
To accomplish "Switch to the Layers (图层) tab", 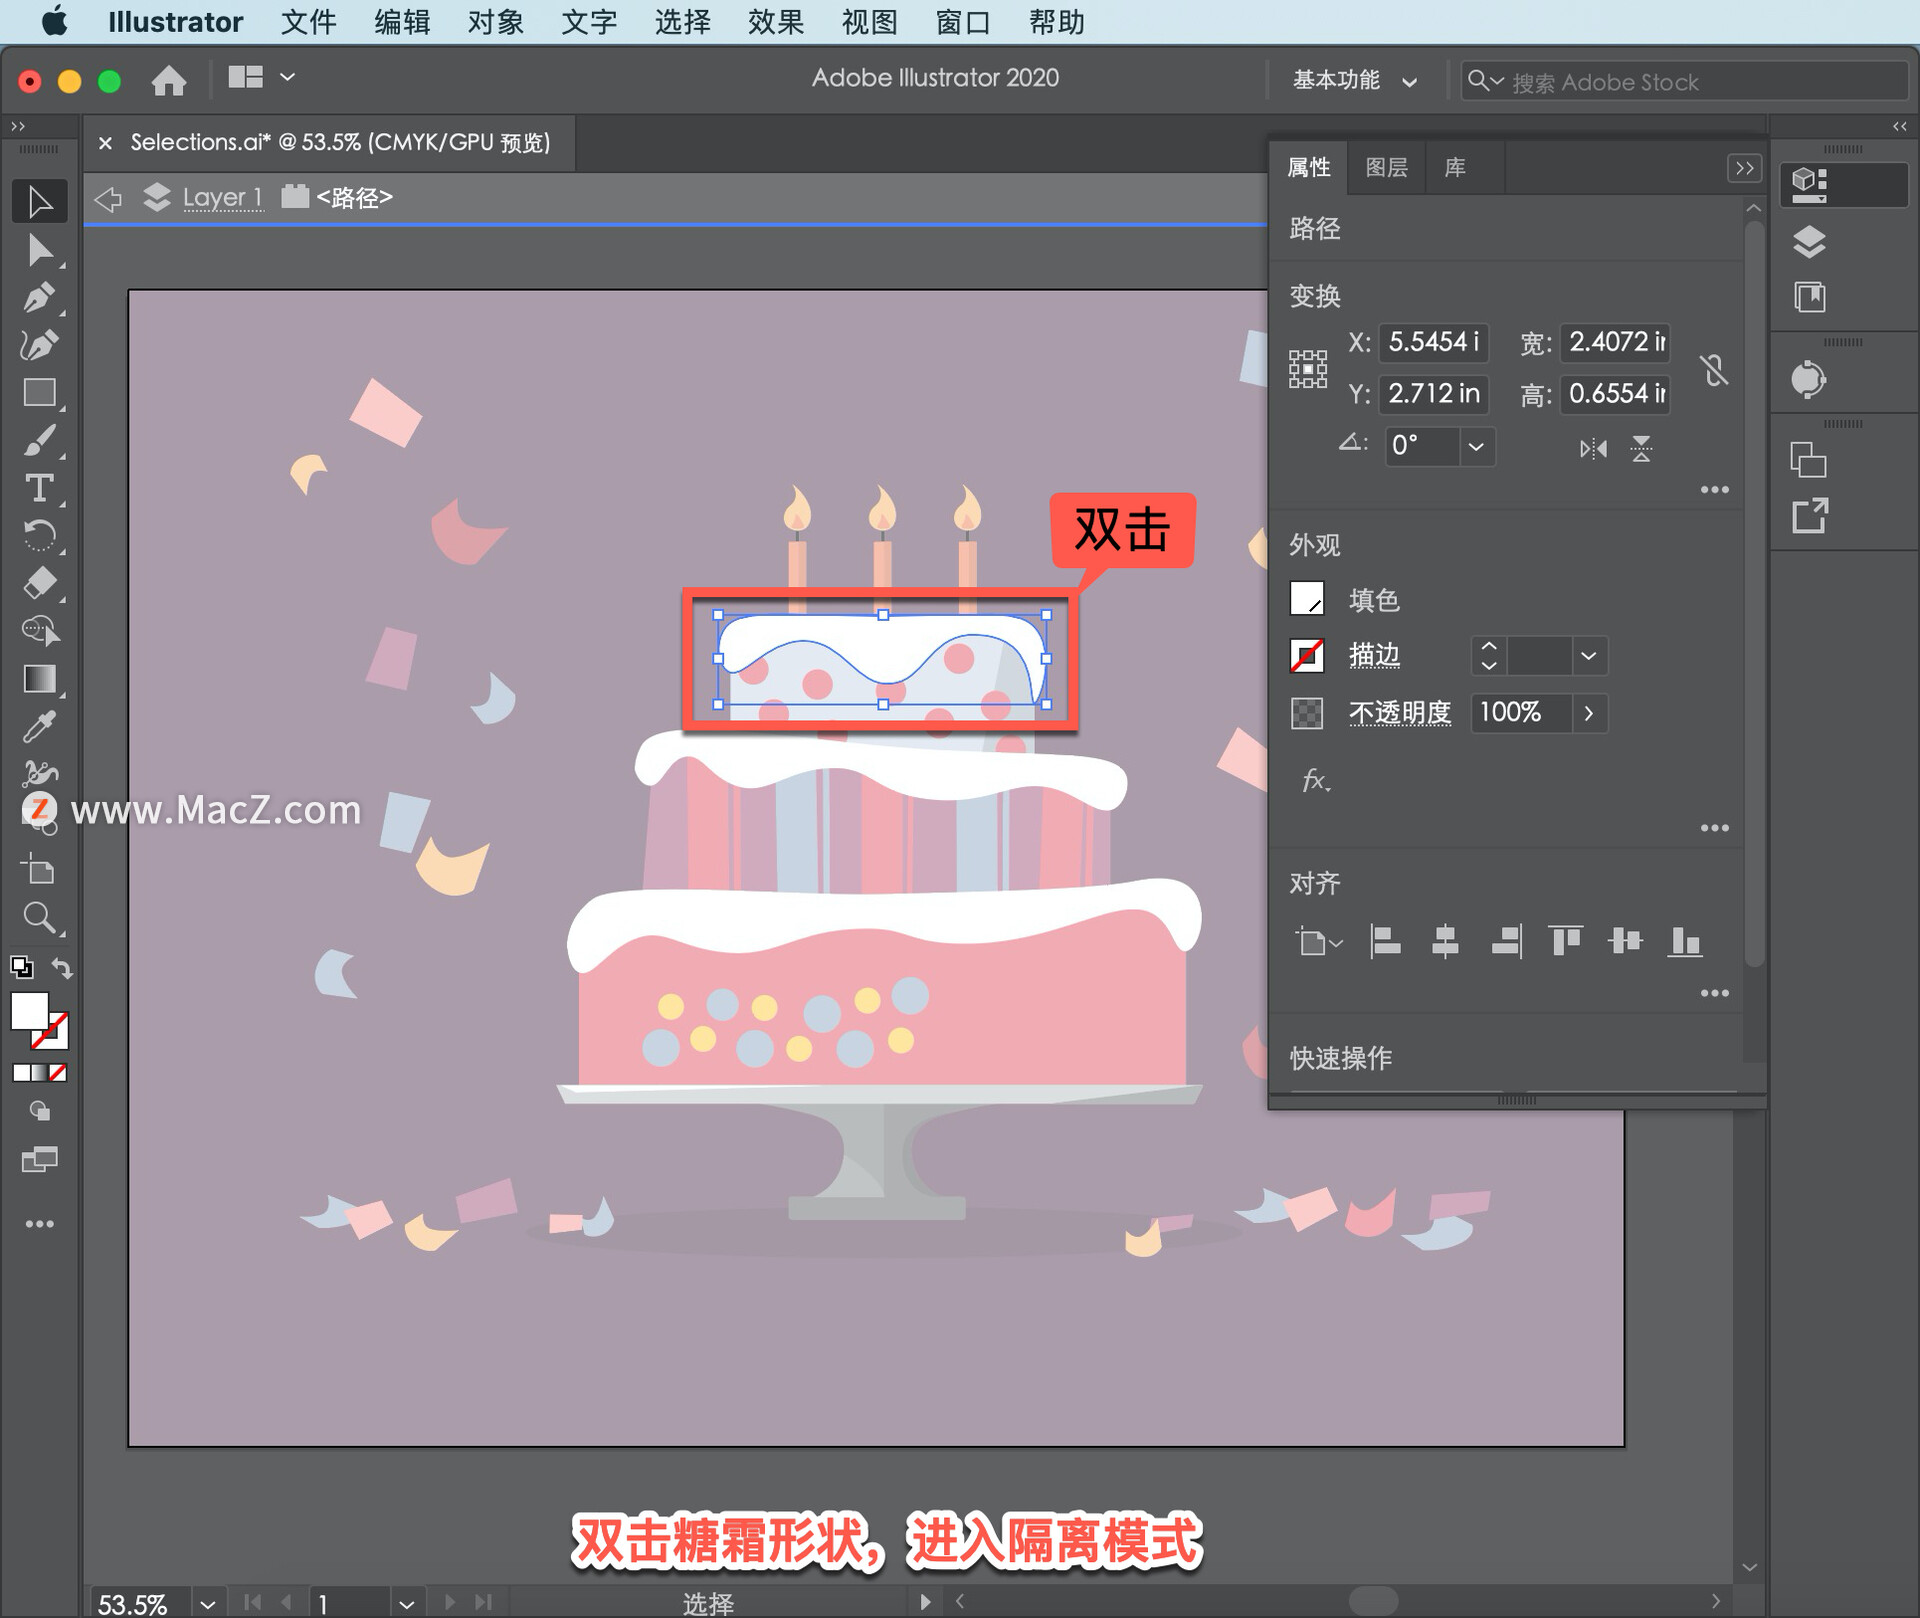I will (x=1386, y=168).
